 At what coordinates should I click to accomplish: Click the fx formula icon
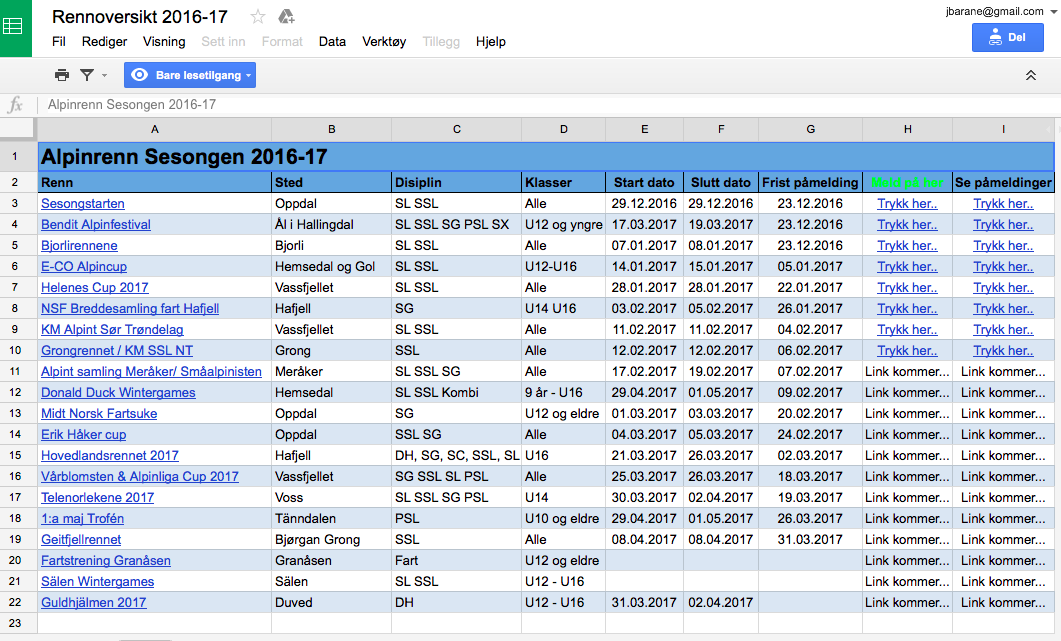coord(15,105)
